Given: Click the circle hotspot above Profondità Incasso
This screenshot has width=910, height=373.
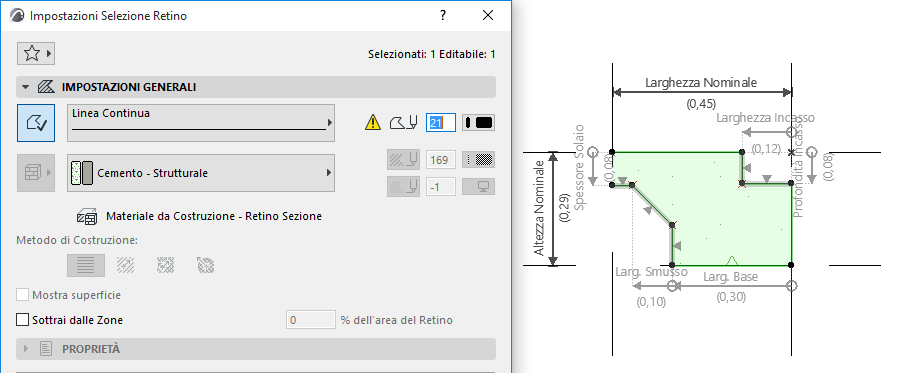Looking at the screenshot, I should (x=811, y=152).
